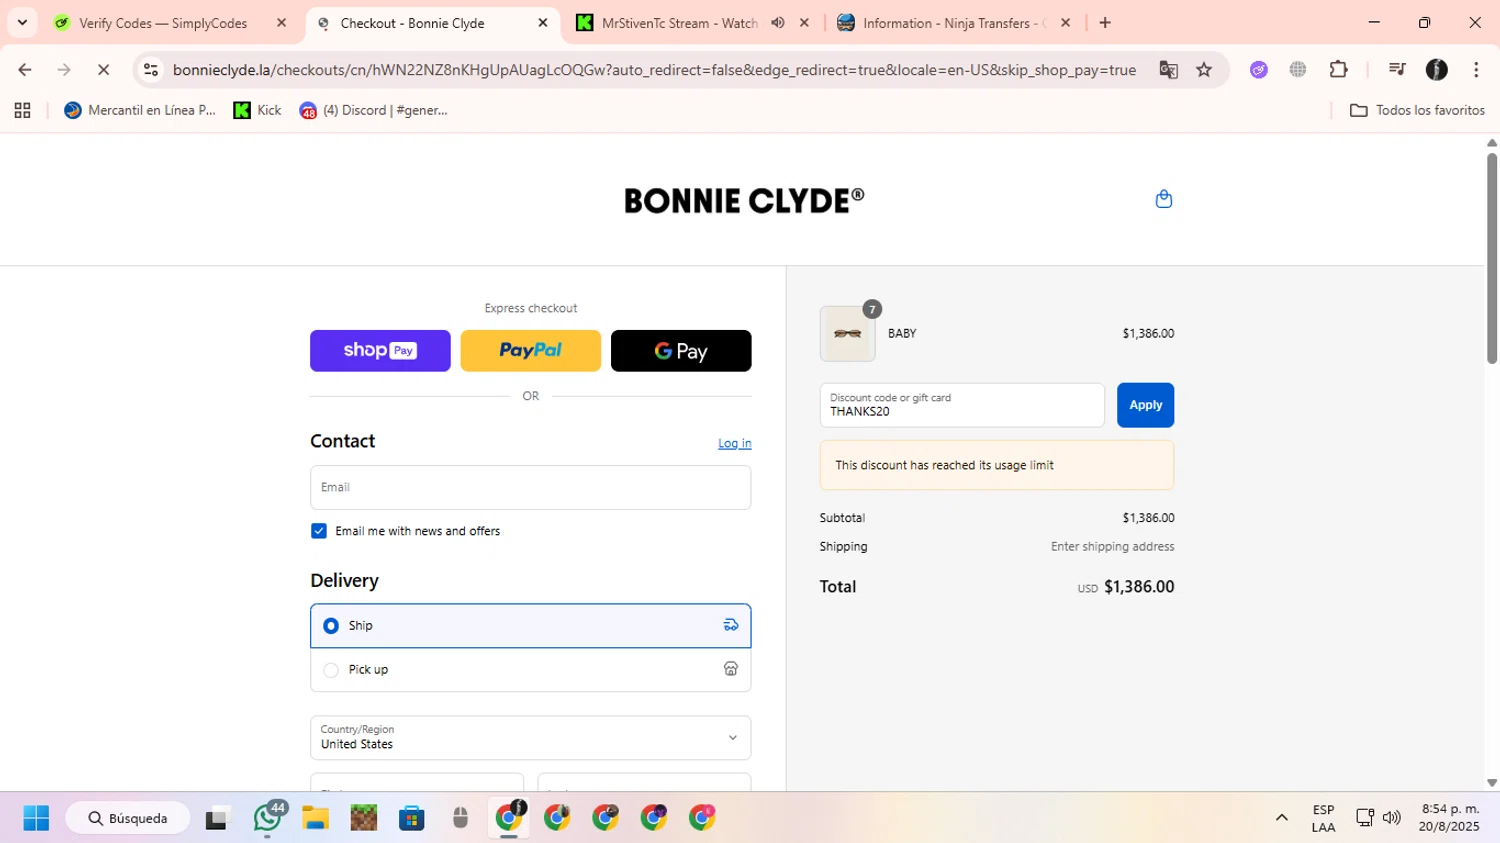Click the store icon in the Pick up row
This screenshot has height=843, width=1500.
[x=731, y=669]
